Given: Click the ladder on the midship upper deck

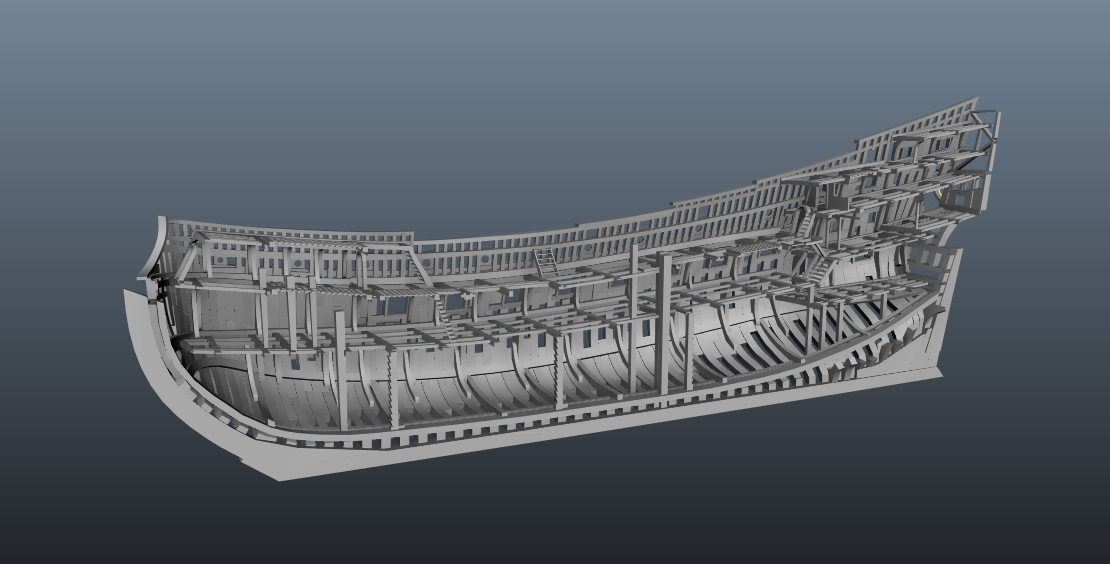Looking at the screenshot, I should [x=548, y=263].
